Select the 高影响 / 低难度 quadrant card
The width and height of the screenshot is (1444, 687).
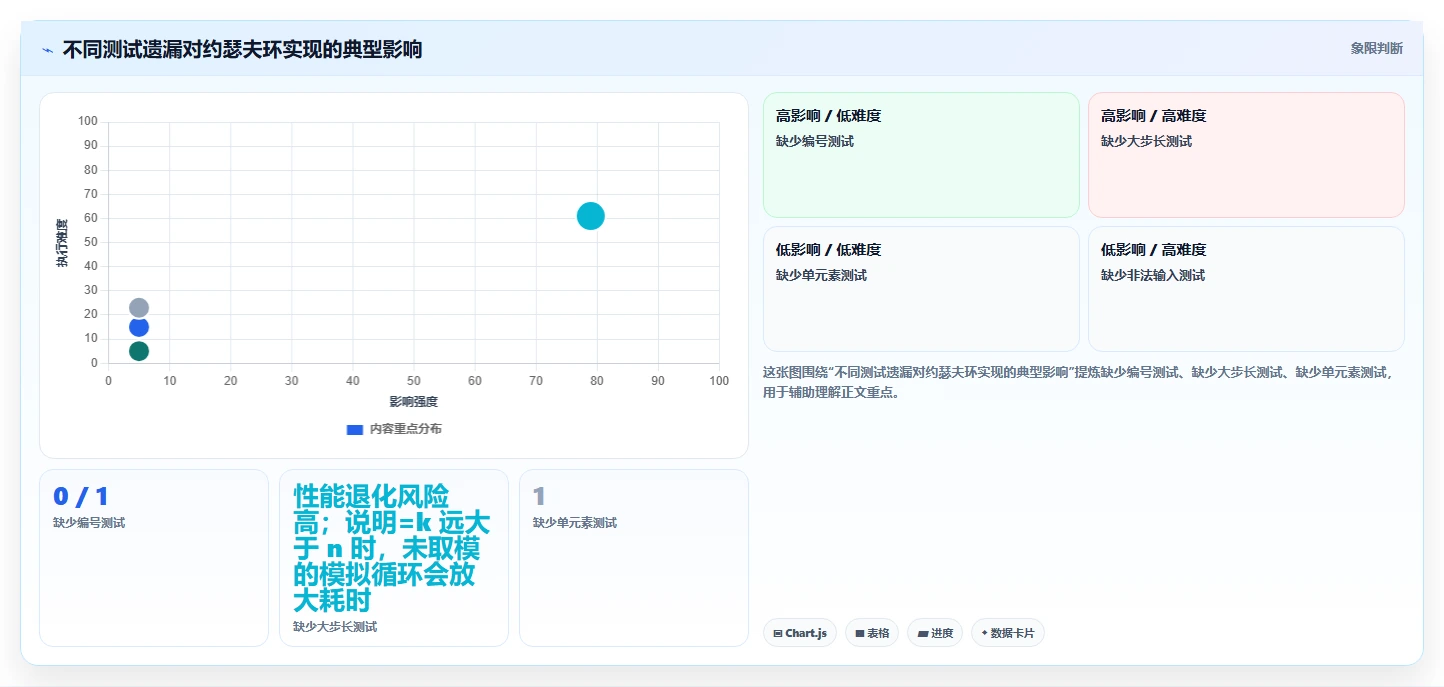921,155
